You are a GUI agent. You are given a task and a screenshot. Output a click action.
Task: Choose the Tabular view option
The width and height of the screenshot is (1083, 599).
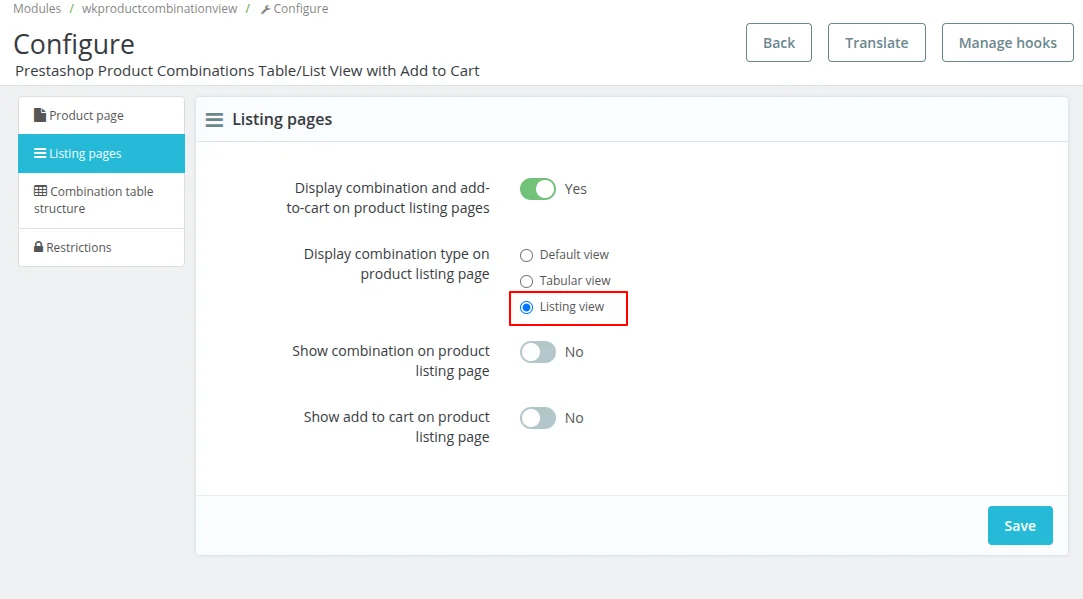527,281
